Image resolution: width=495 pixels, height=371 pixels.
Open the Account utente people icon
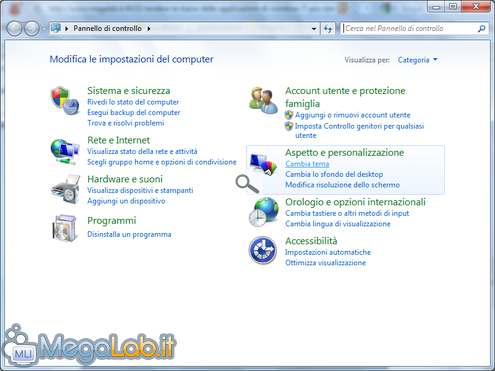coord(263,100)
